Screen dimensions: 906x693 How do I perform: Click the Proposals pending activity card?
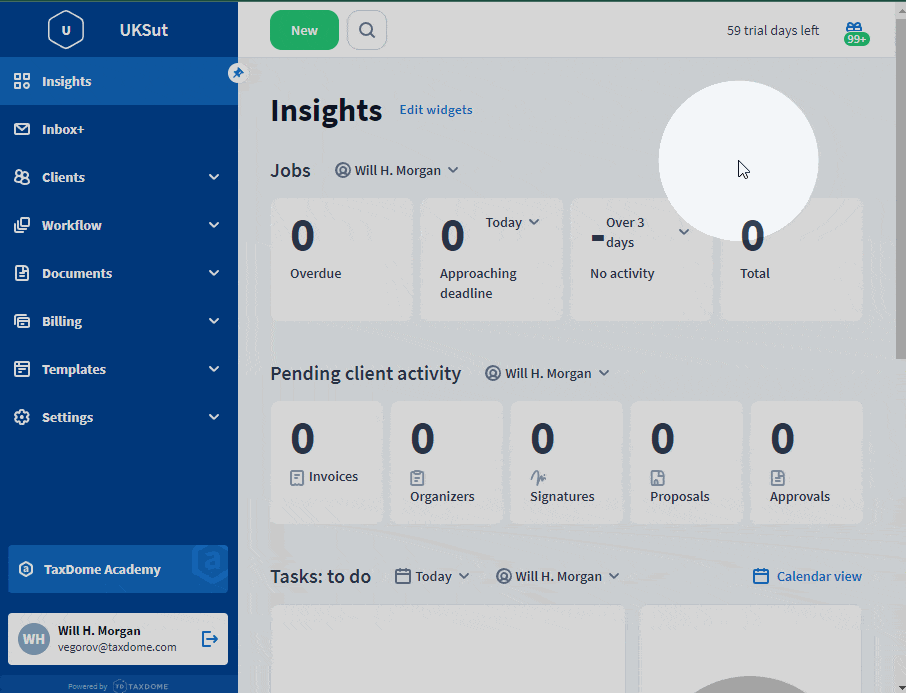[x=686, y=462]
